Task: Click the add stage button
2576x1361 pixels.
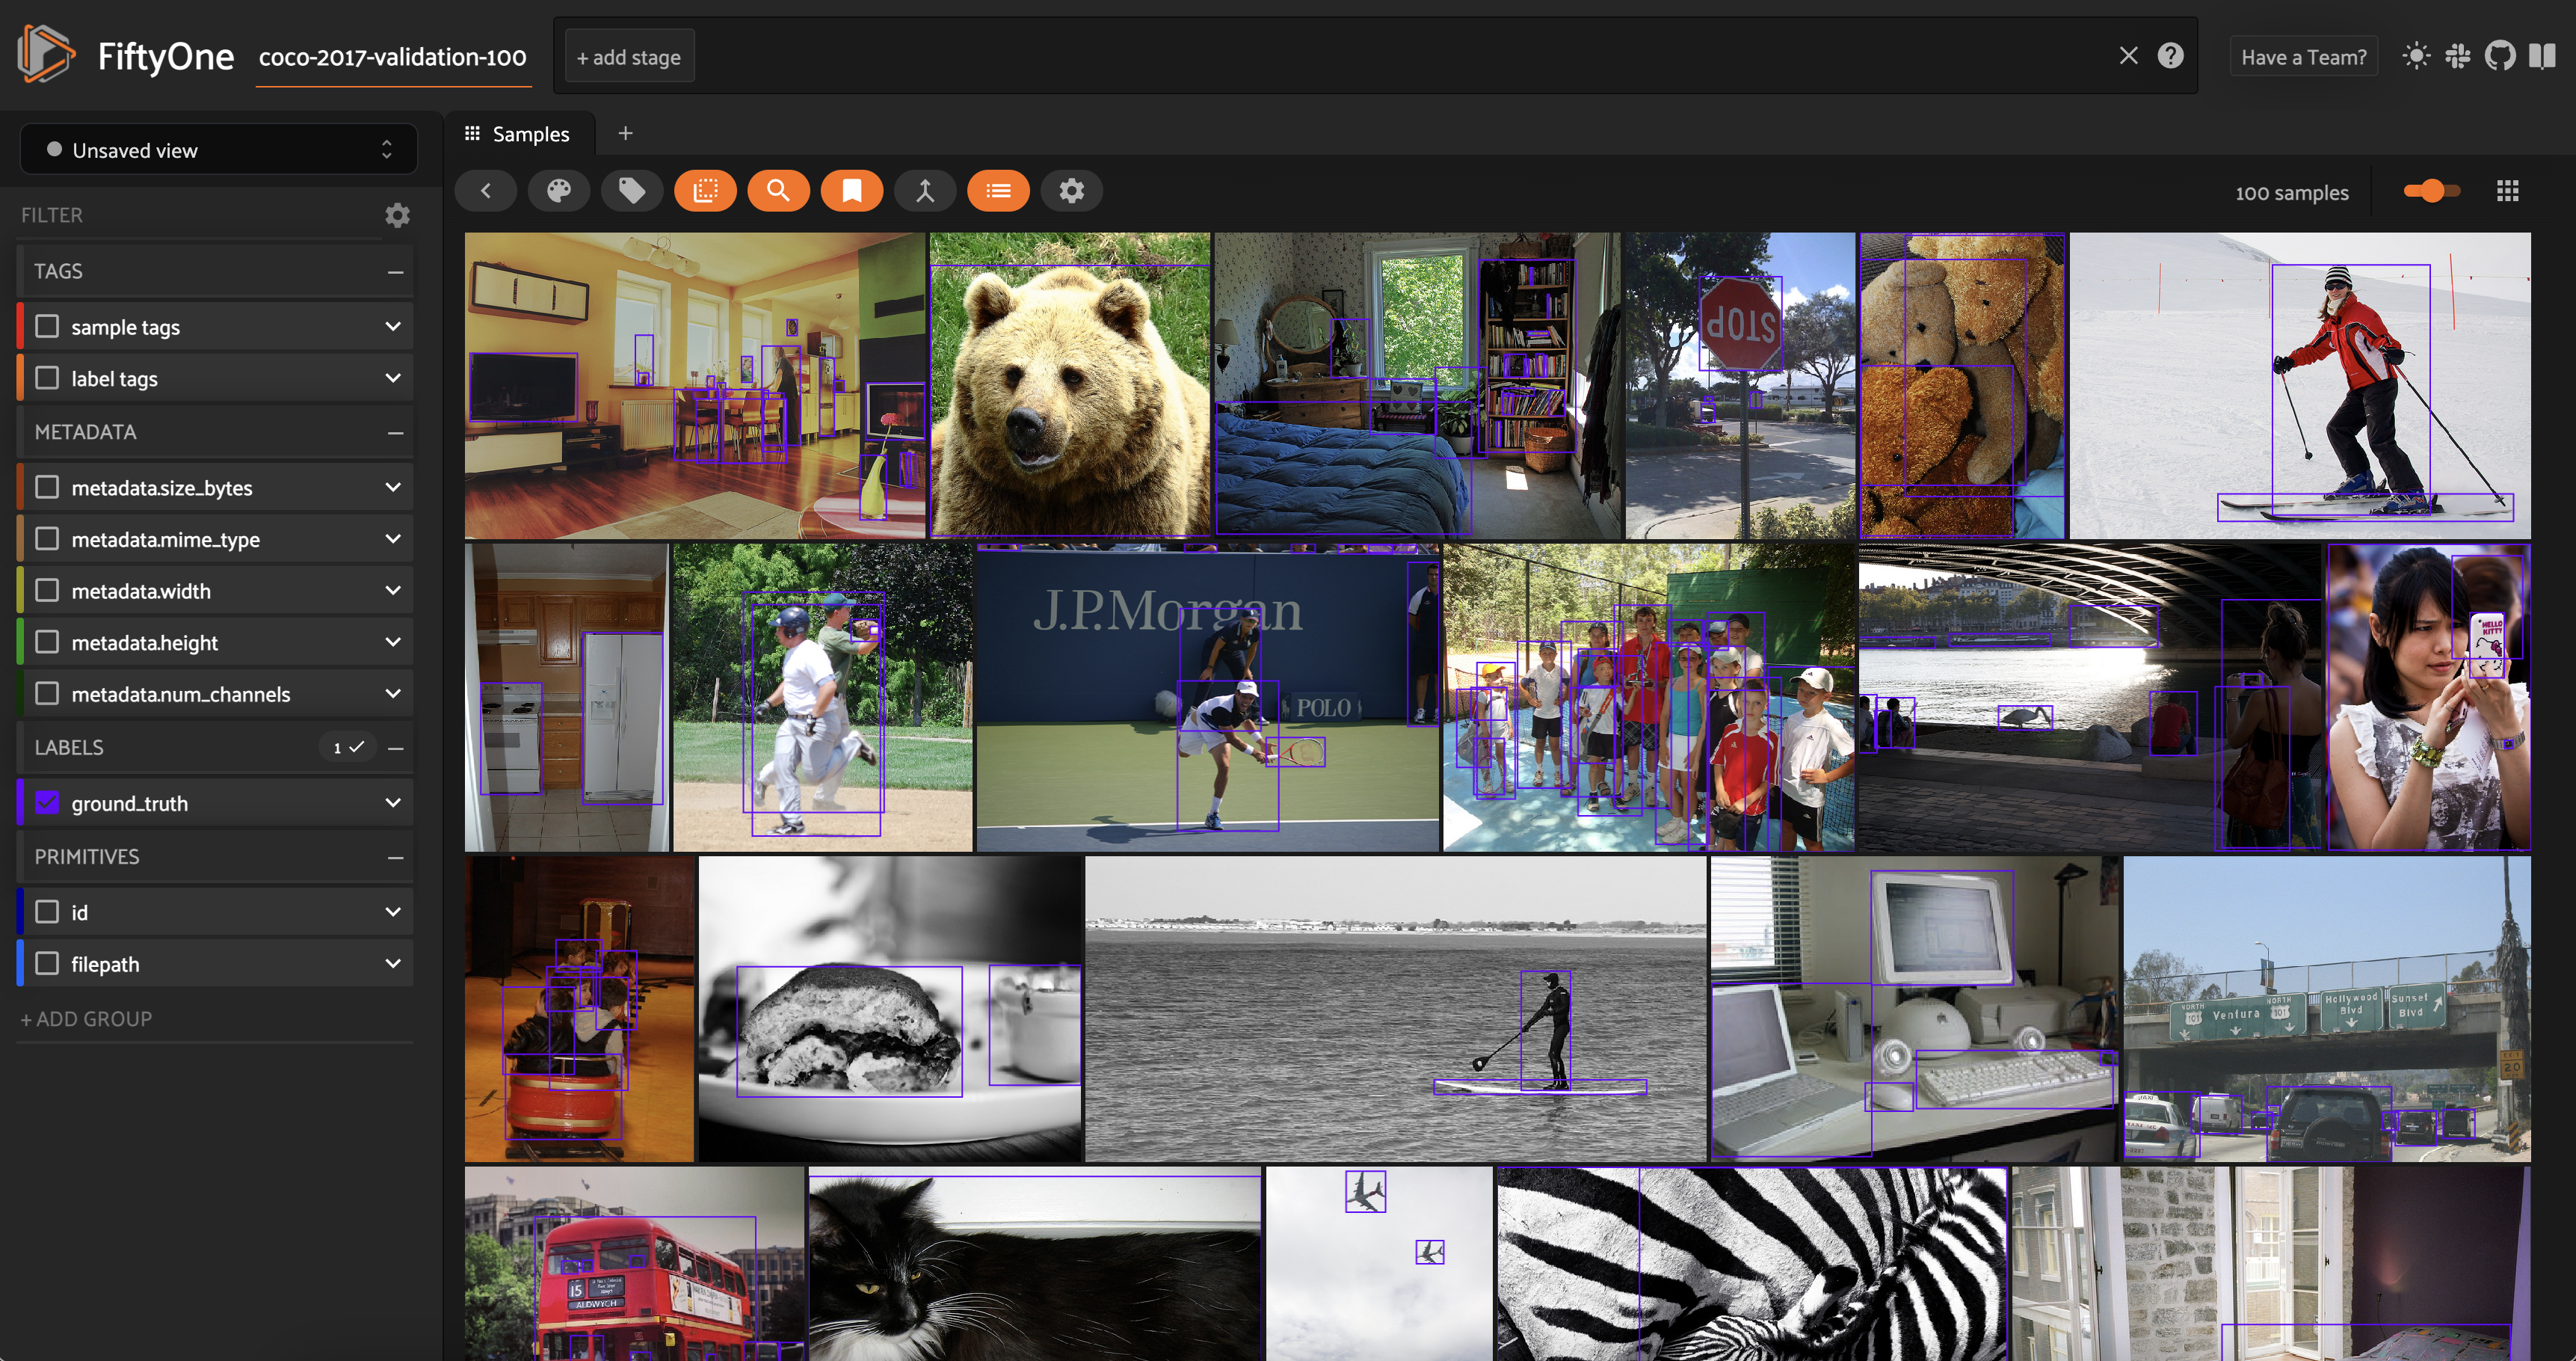Action: (629, 57)
